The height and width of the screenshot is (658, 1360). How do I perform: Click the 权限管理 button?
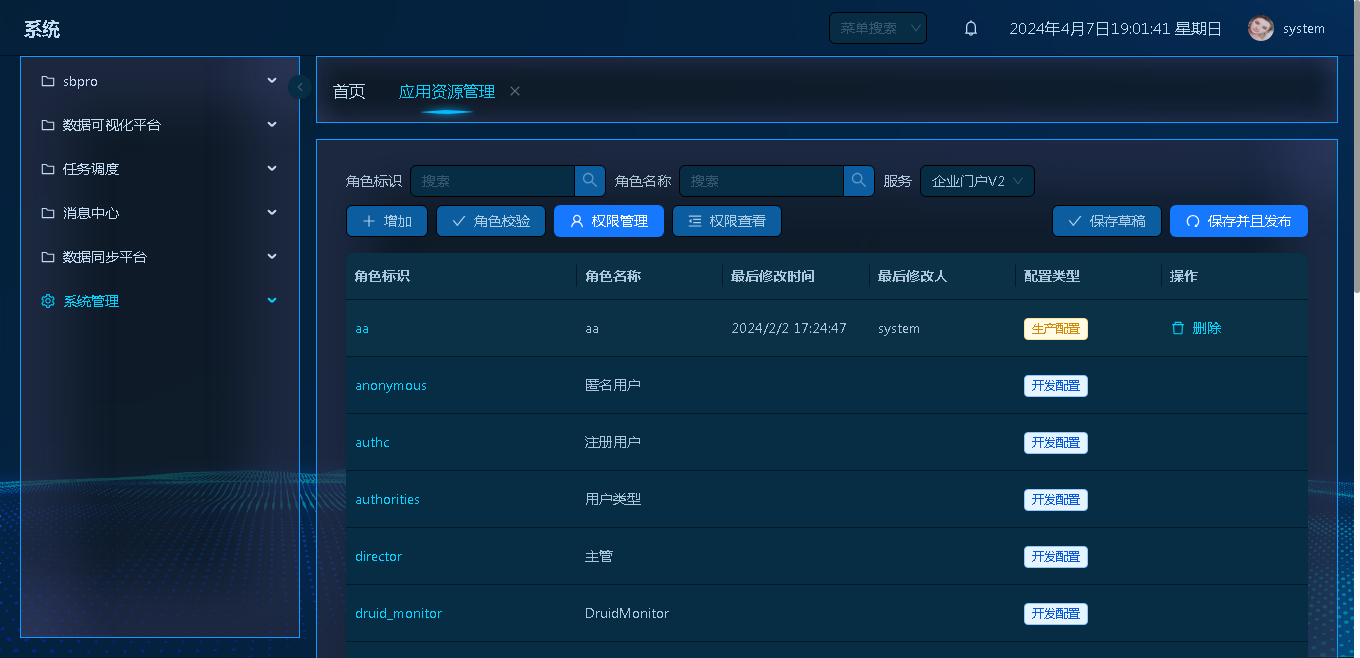608,221
